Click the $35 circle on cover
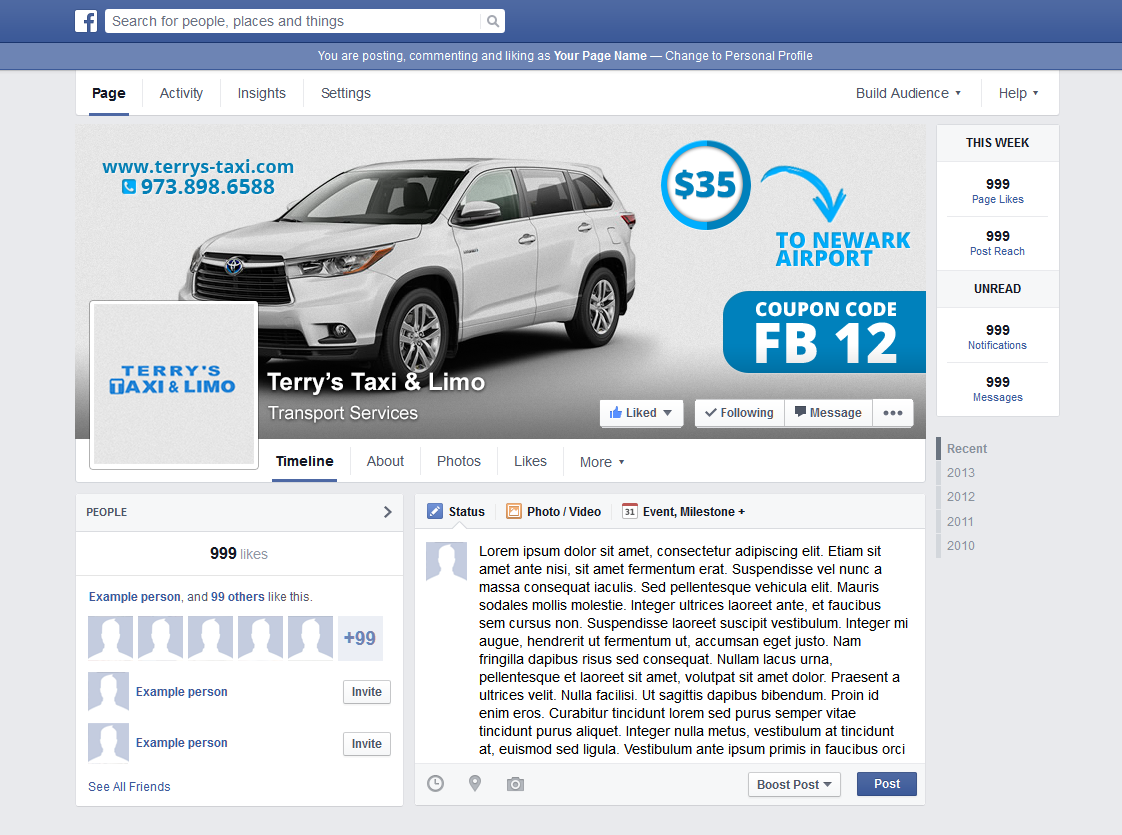Viewport: 1122px width, 835px height. [706, 185]
